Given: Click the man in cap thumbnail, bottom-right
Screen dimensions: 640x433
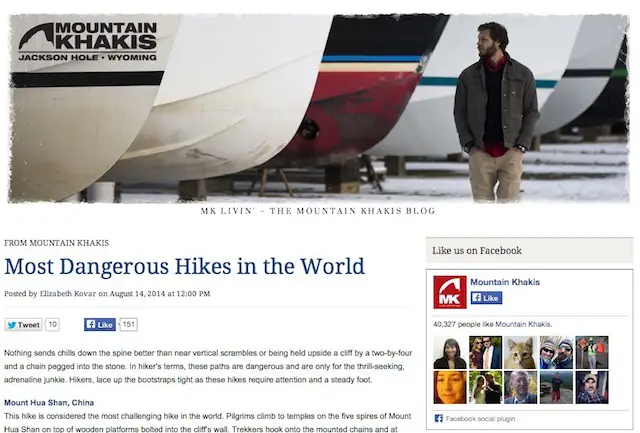Looking at the screenshot, I should tap(592, 387).
